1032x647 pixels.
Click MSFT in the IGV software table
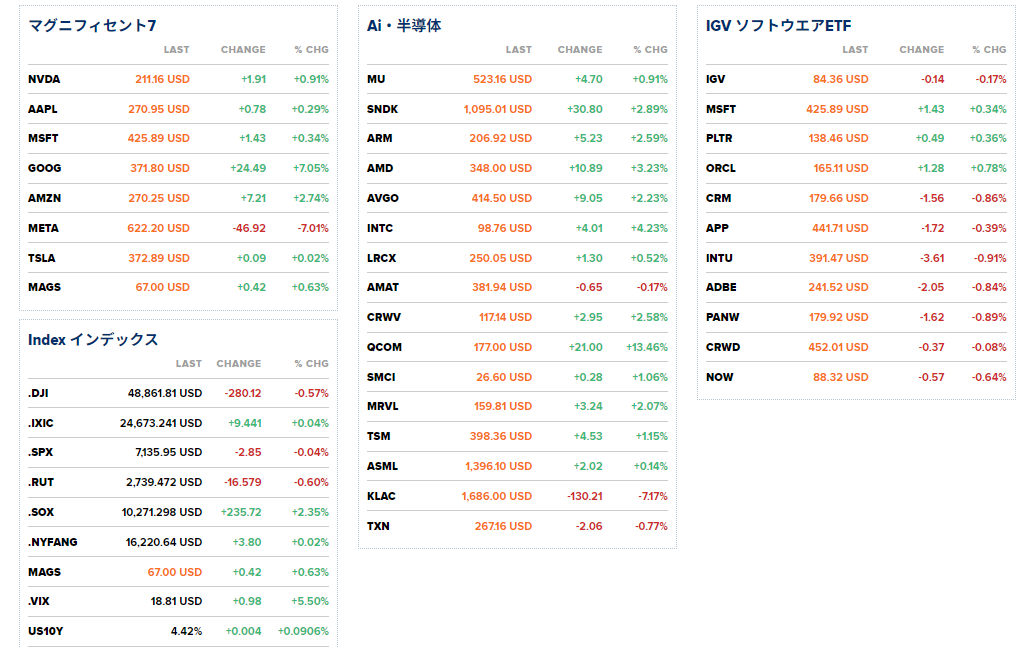(x=721, y=109)
